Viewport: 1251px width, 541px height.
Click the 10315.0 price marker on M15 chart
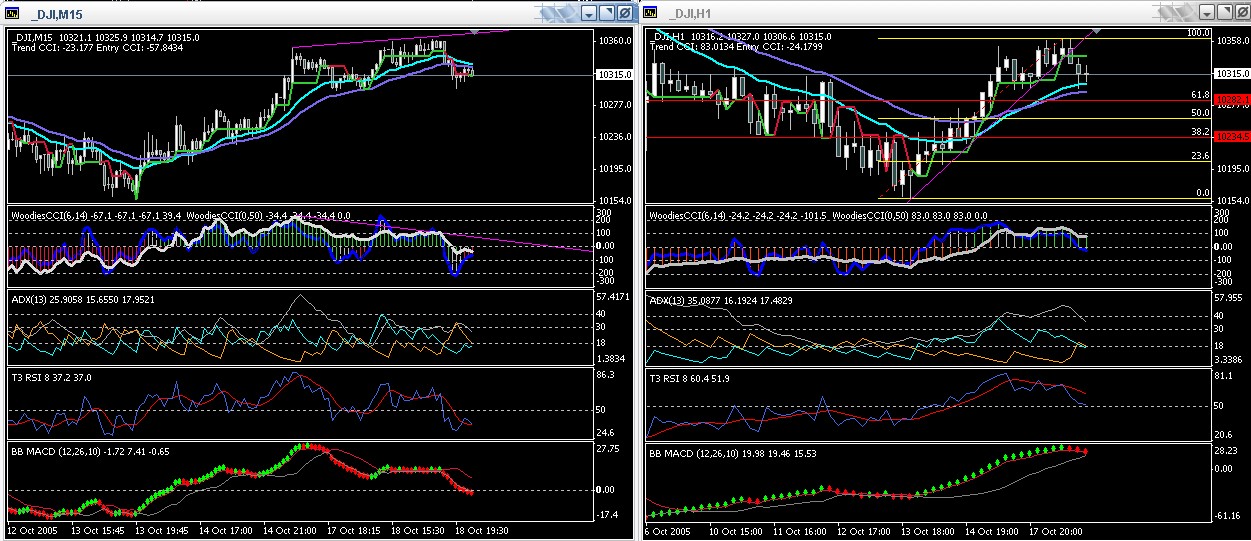[x=613, y=75]
